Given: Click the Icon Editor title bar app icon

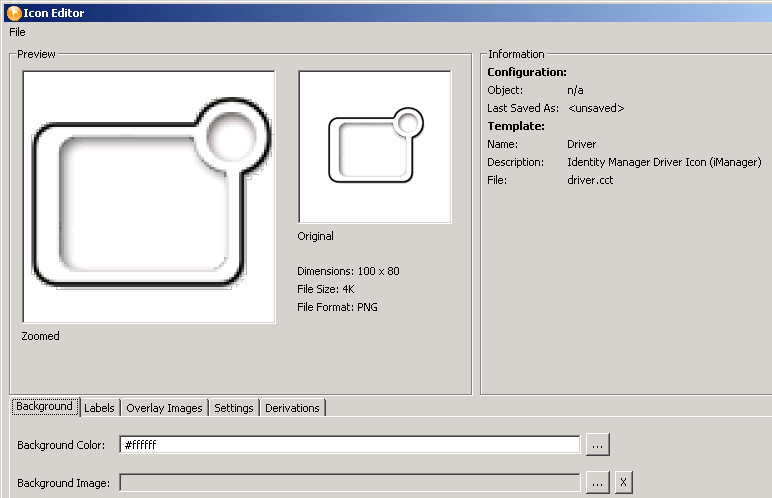Looking at the screenshot, I should tap(14, 13).
